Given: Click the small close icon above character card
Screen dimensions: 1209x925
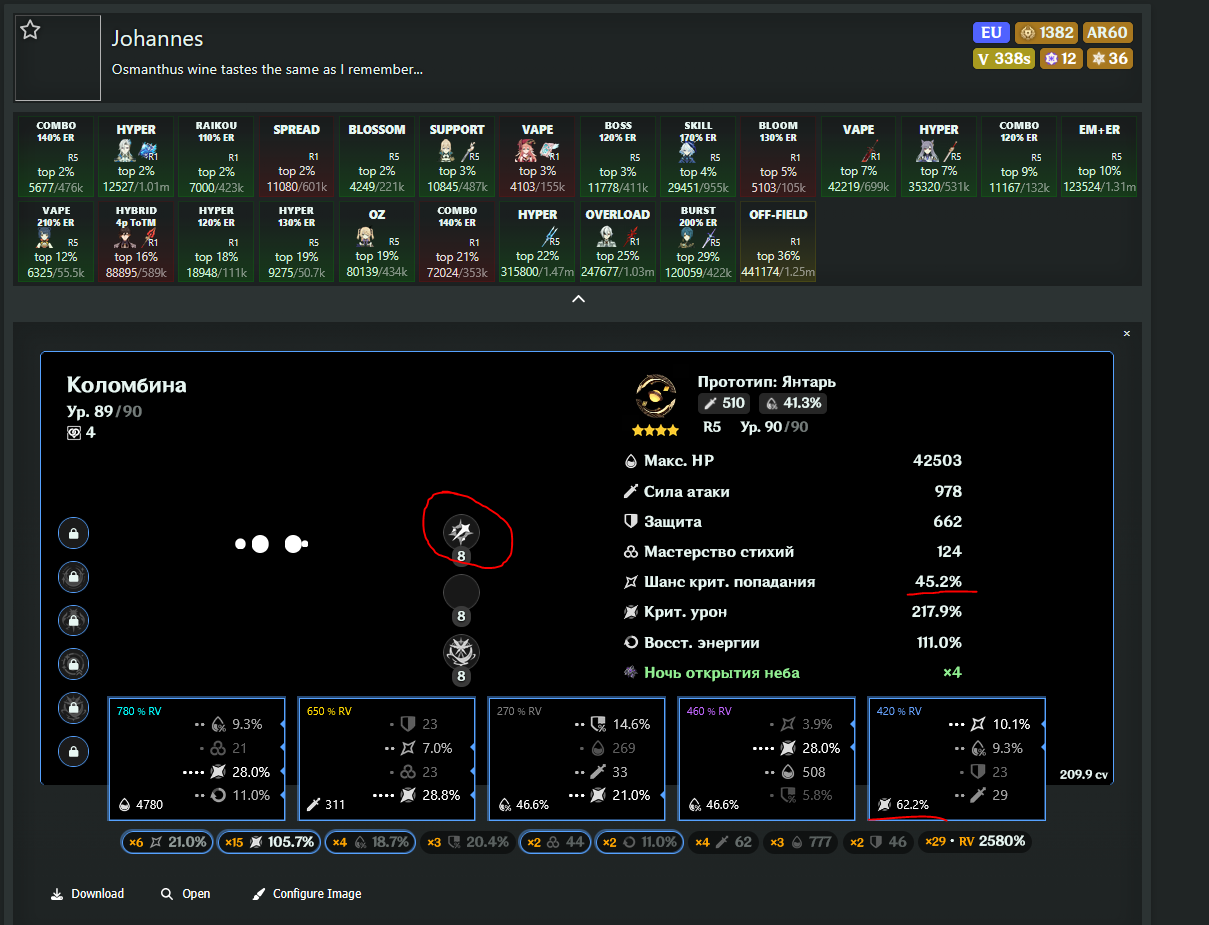Looking at the screenshot, I should 1126,333.
